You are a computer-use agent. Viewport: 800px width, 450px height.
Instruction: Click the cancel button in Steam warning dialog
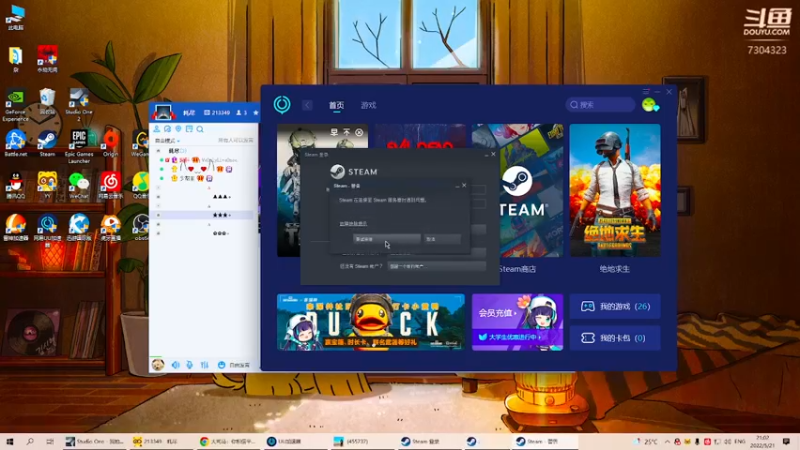(x=442, y=239)
